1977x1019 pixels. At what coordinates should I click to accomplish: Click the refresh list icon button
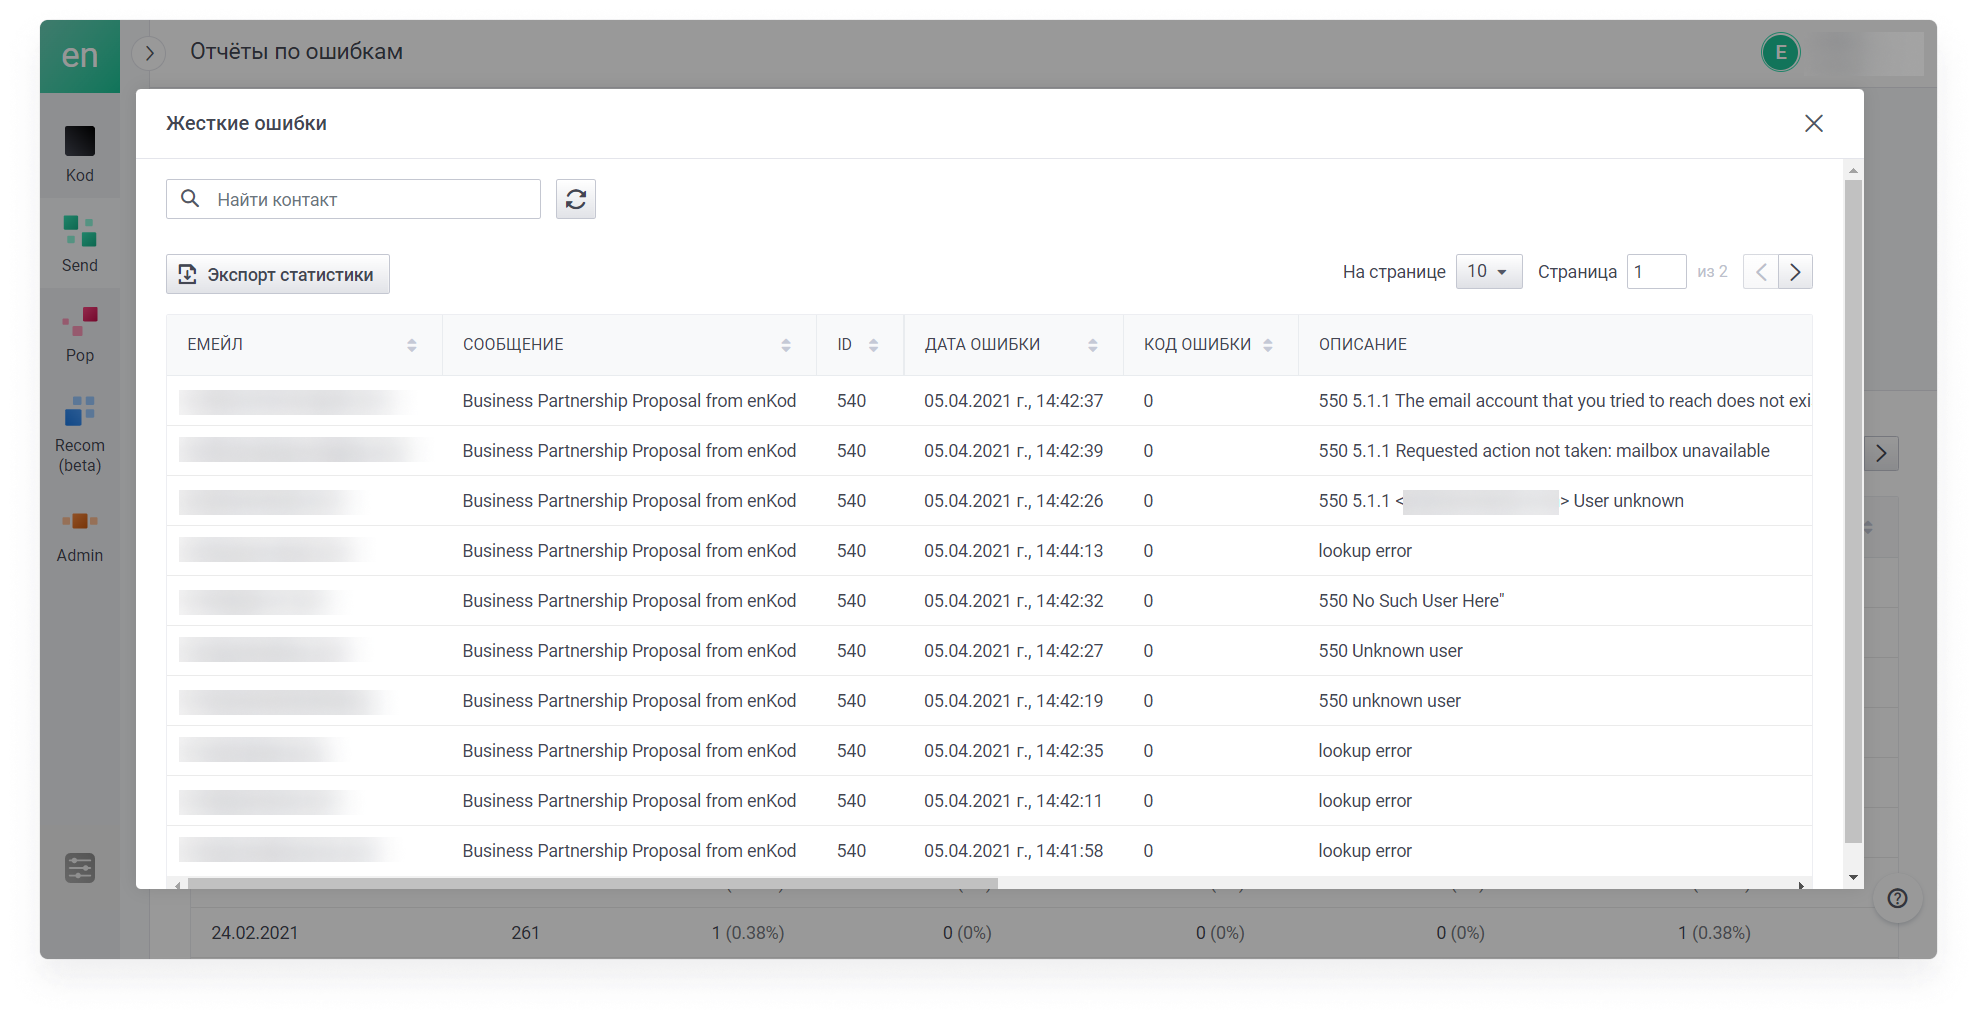click(x=576, y=199)
